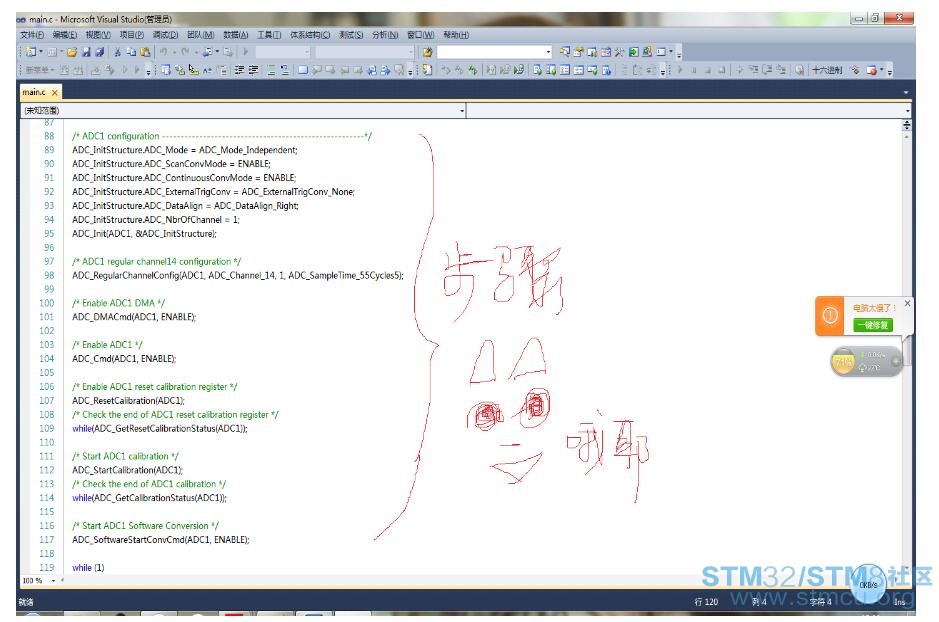
Task: Click the Find in Files icon
Action: (428, 52)
